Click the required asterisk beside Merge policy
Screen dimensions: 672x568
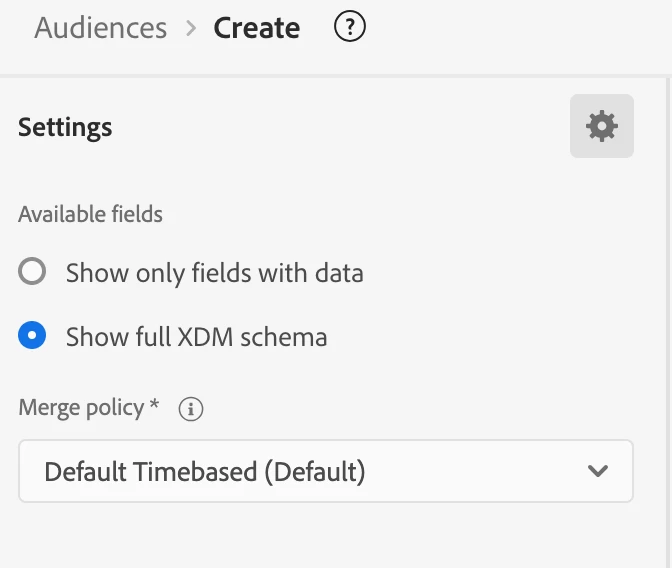155,406
